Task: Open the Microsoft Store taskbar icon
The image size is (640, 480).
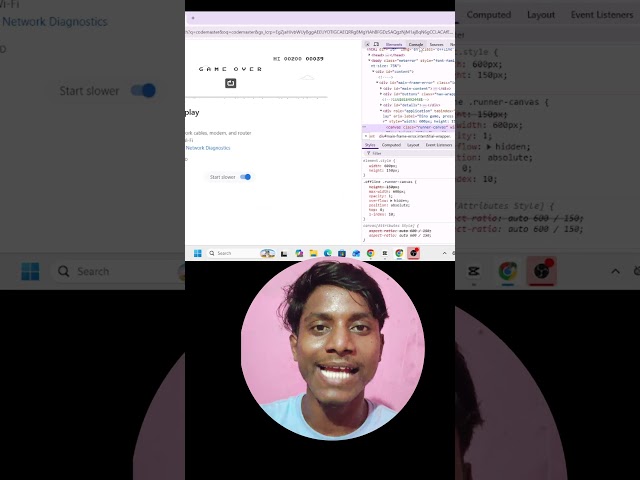Action: tap(342, 253)
